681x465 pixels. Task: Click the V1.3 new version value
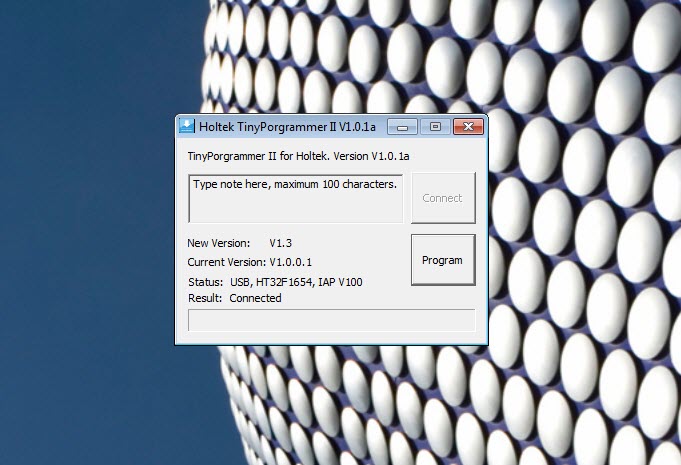281,243
